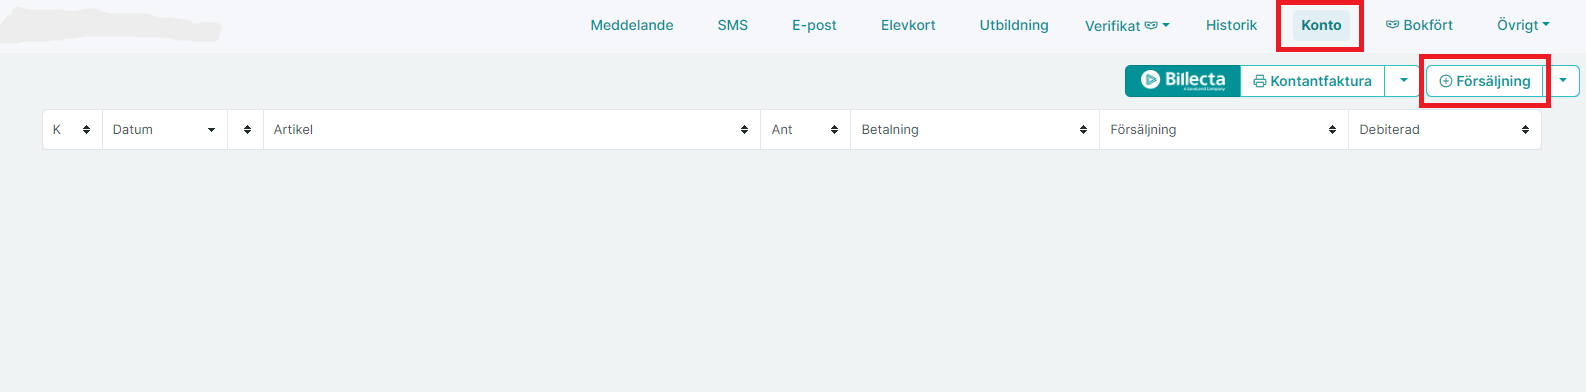The image size is (1586, 392).
Task: Open dropdown arrow next to Kontantfaktura
Action: point(1403,81)
